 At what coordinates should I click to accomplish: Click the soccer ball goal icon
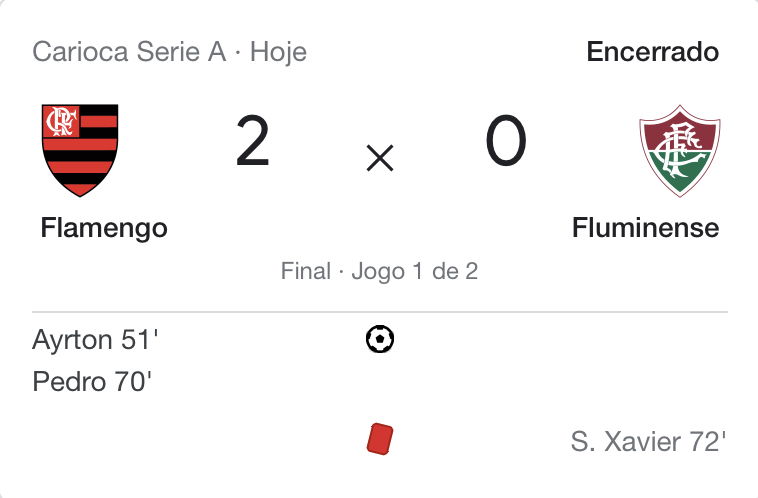tap(380, 339)
